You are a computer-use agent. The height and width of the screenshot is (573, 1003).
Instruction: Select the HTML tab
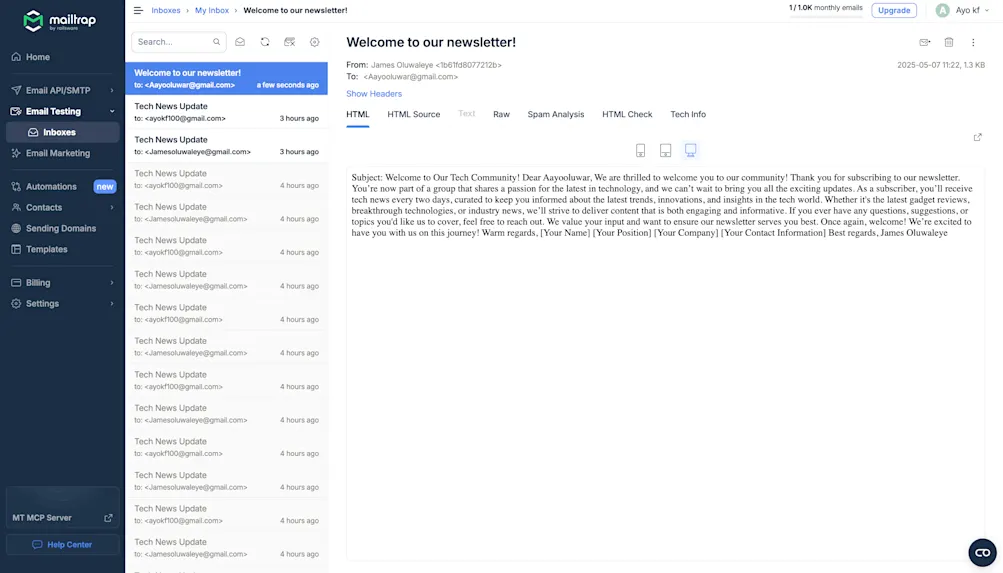pos(358,114)
